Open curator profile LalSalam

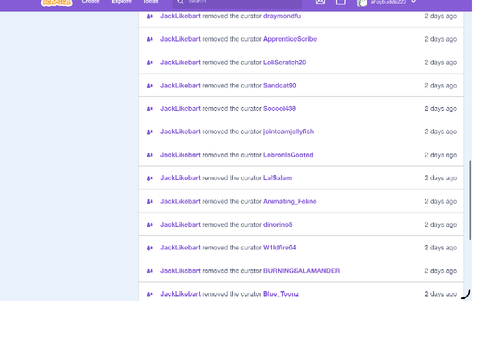coord(277,178)
